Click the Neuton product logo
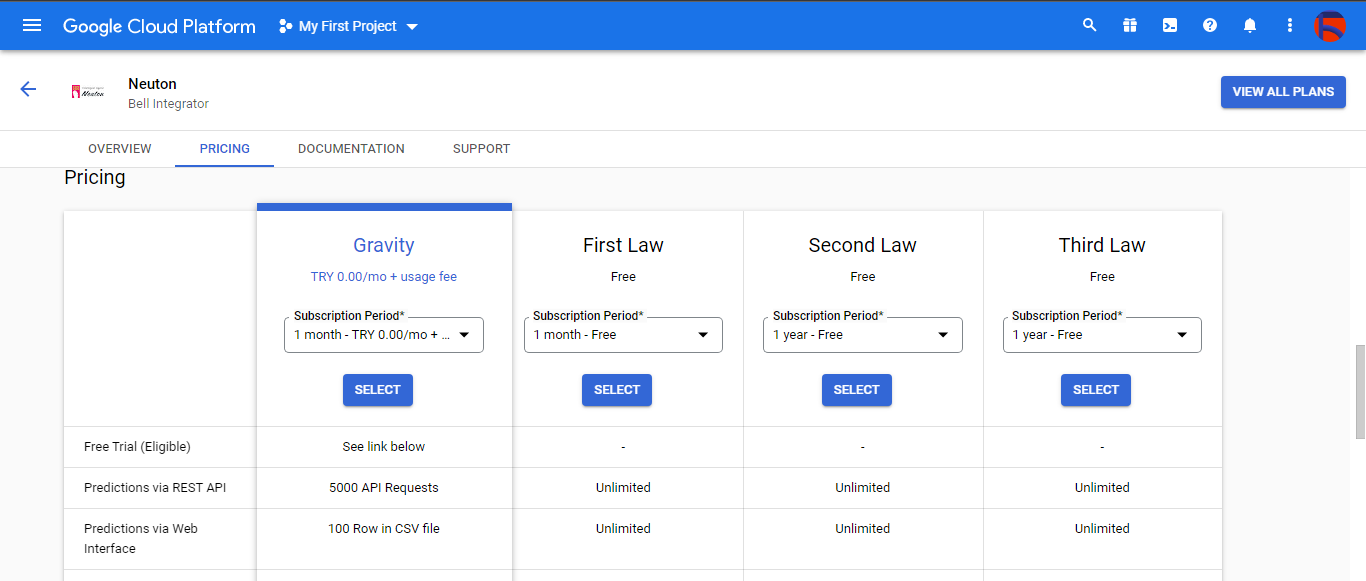 pos(88,92)
